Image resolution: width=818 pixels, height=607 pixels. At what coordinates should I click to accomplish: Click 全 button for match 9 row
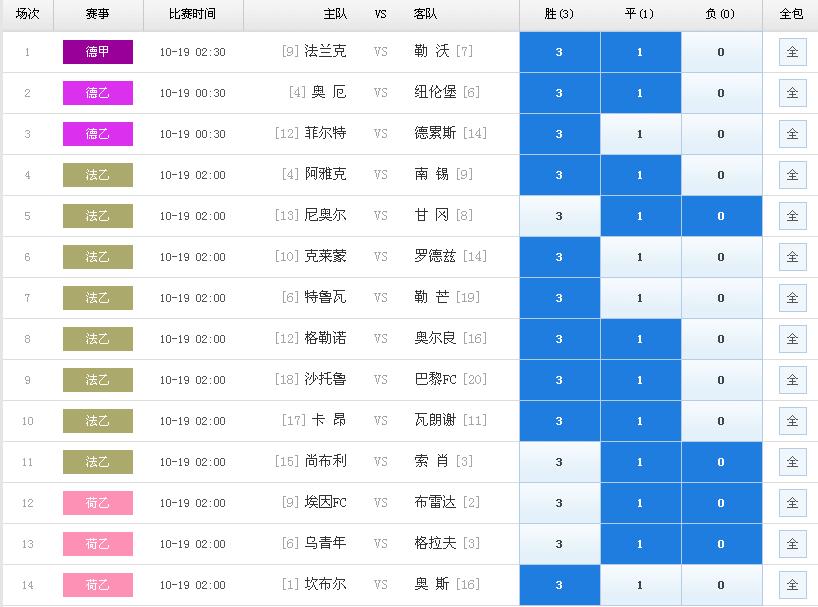click(x=792, y=380)
